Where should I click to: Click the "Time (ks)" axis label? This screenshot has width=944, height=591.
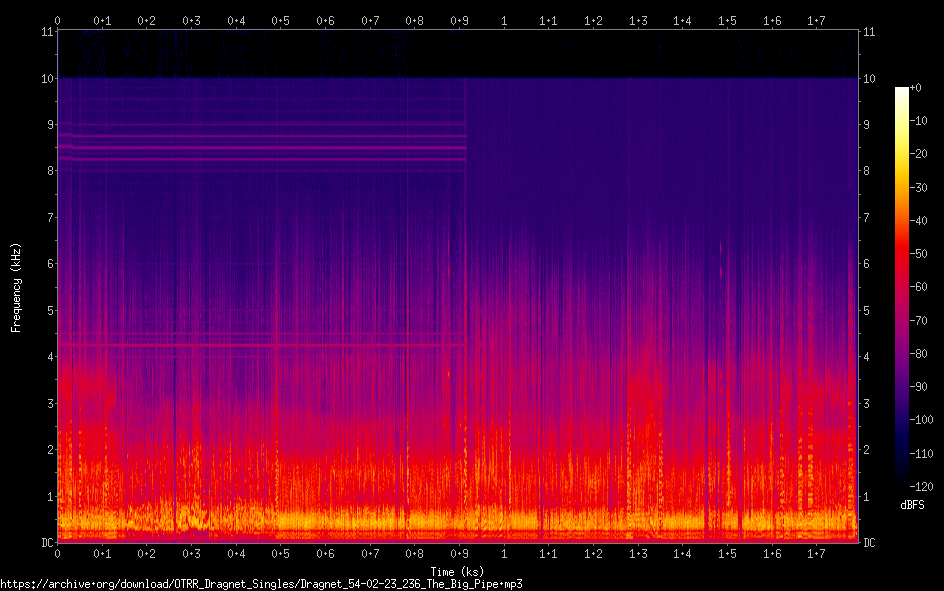pyautogui.click(x=456, y=571)
